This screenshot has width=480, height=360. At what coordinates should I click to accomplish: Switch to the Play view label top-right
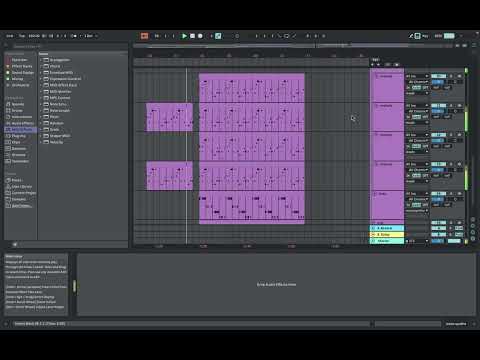pos(425,36)
